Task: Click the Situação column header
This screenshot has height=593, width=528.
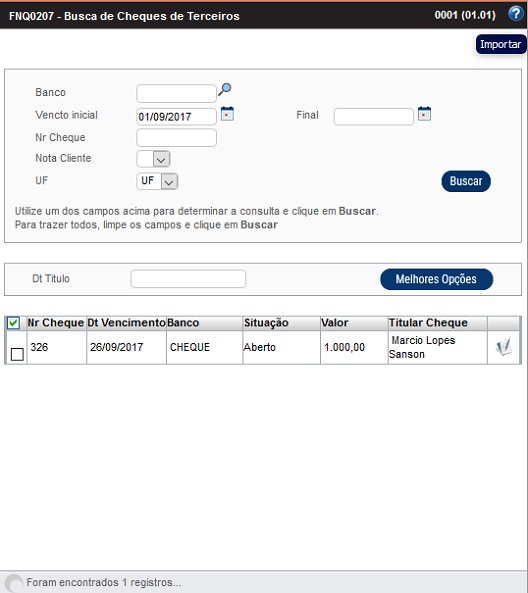Action: click(x=281, y=323)
